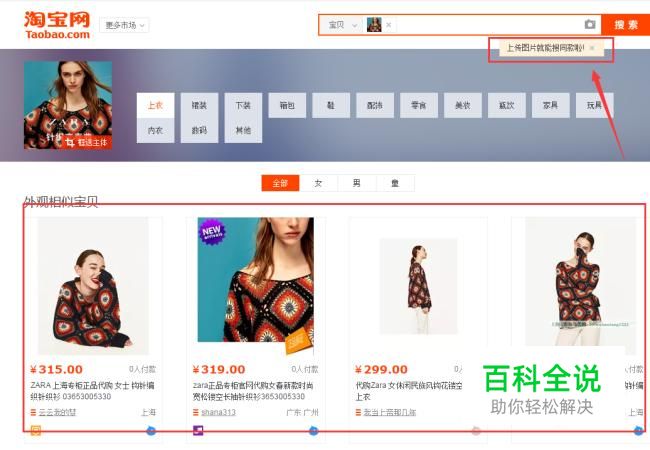The height and width of the screenshot is (450, 650).
Task: Switch to the 男 filter tab
Action: 357,183
